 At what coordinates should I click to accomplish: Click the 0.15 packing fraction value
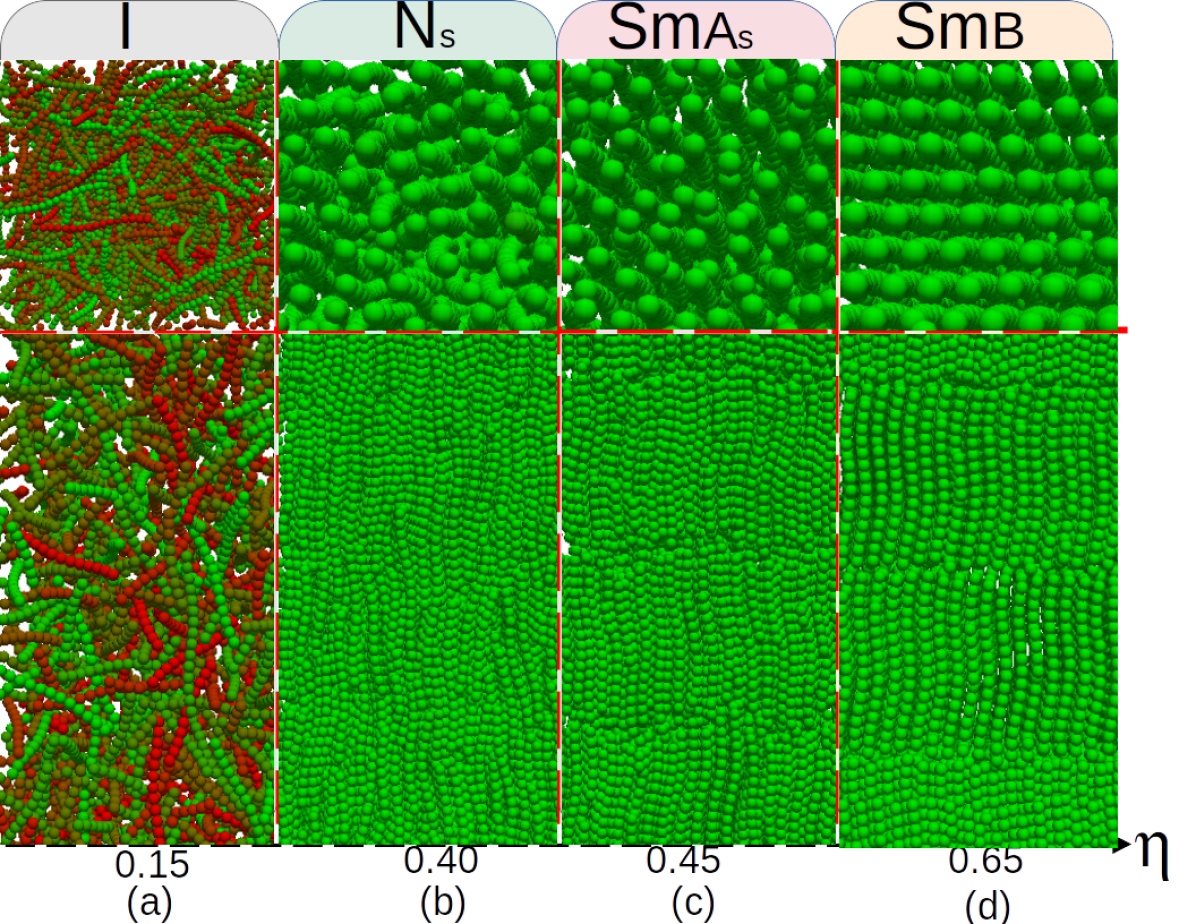click(152, 865)
